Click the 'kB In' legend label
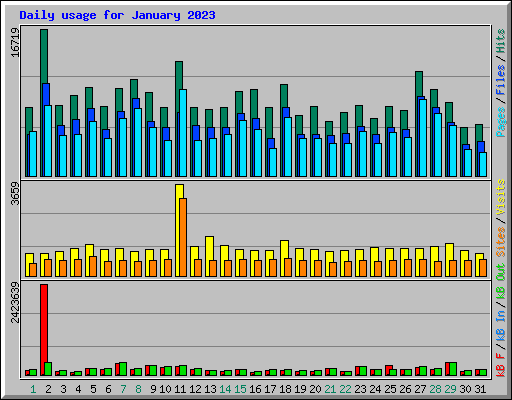512x400 pixels. [x=500, y=325]
